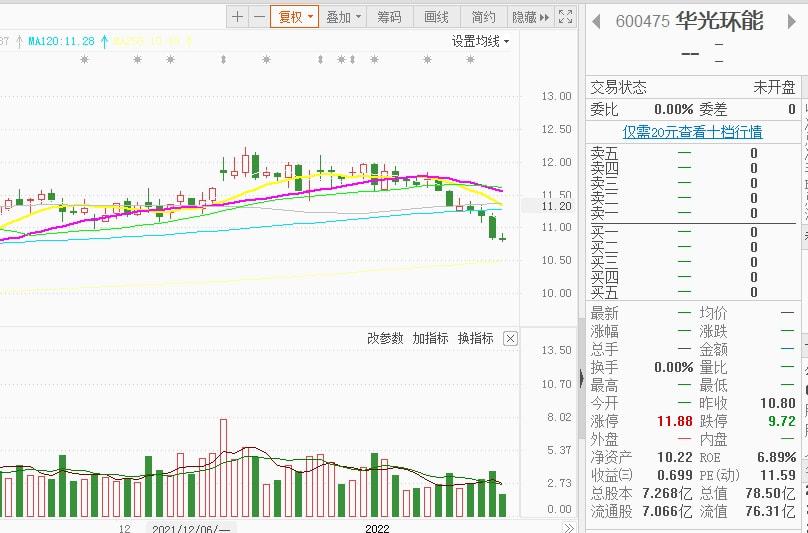Viewport: 808px width, 533px height.
Task: Click 改参数 to edit indicator parameters
Action: click(385, 339)
